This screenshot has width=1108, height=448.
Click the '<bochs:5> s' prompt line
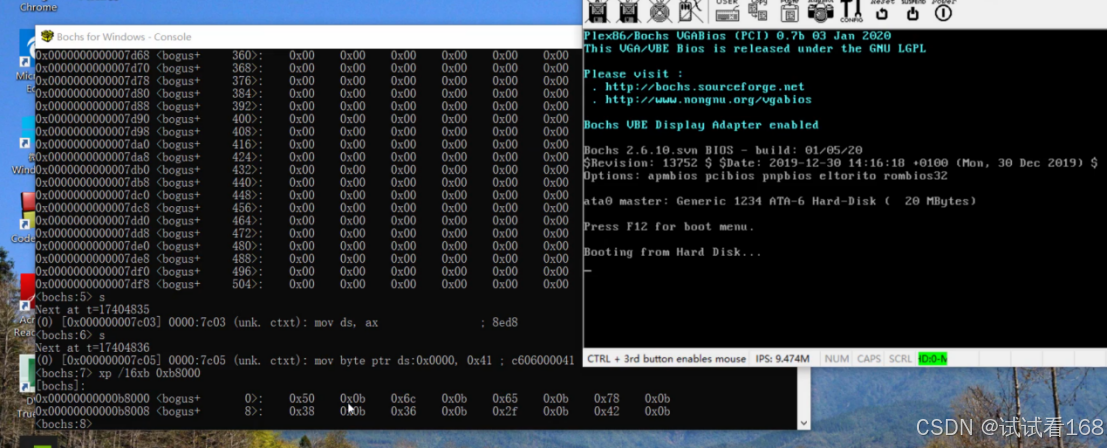(x=70, y=297)
